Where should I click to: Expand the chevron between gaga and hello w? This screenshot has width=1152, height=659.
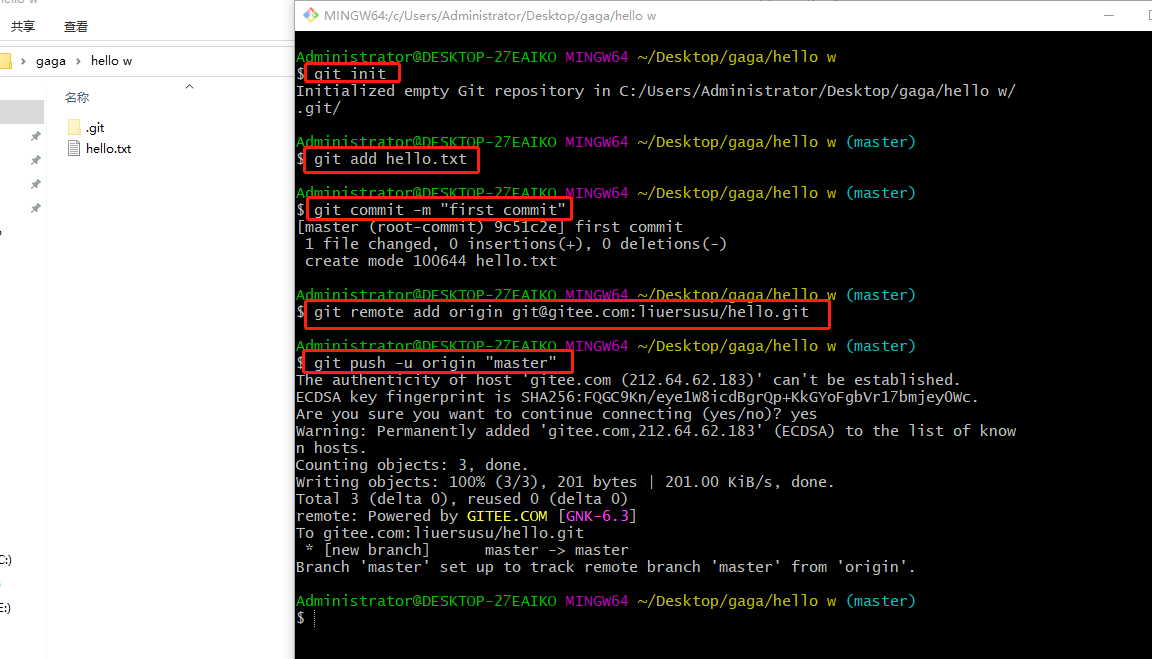[78, 61]
